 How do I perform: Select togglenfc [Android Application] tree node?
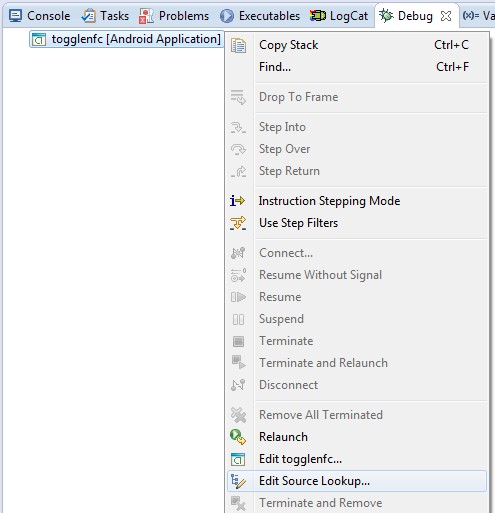click(x=126, y=39)
